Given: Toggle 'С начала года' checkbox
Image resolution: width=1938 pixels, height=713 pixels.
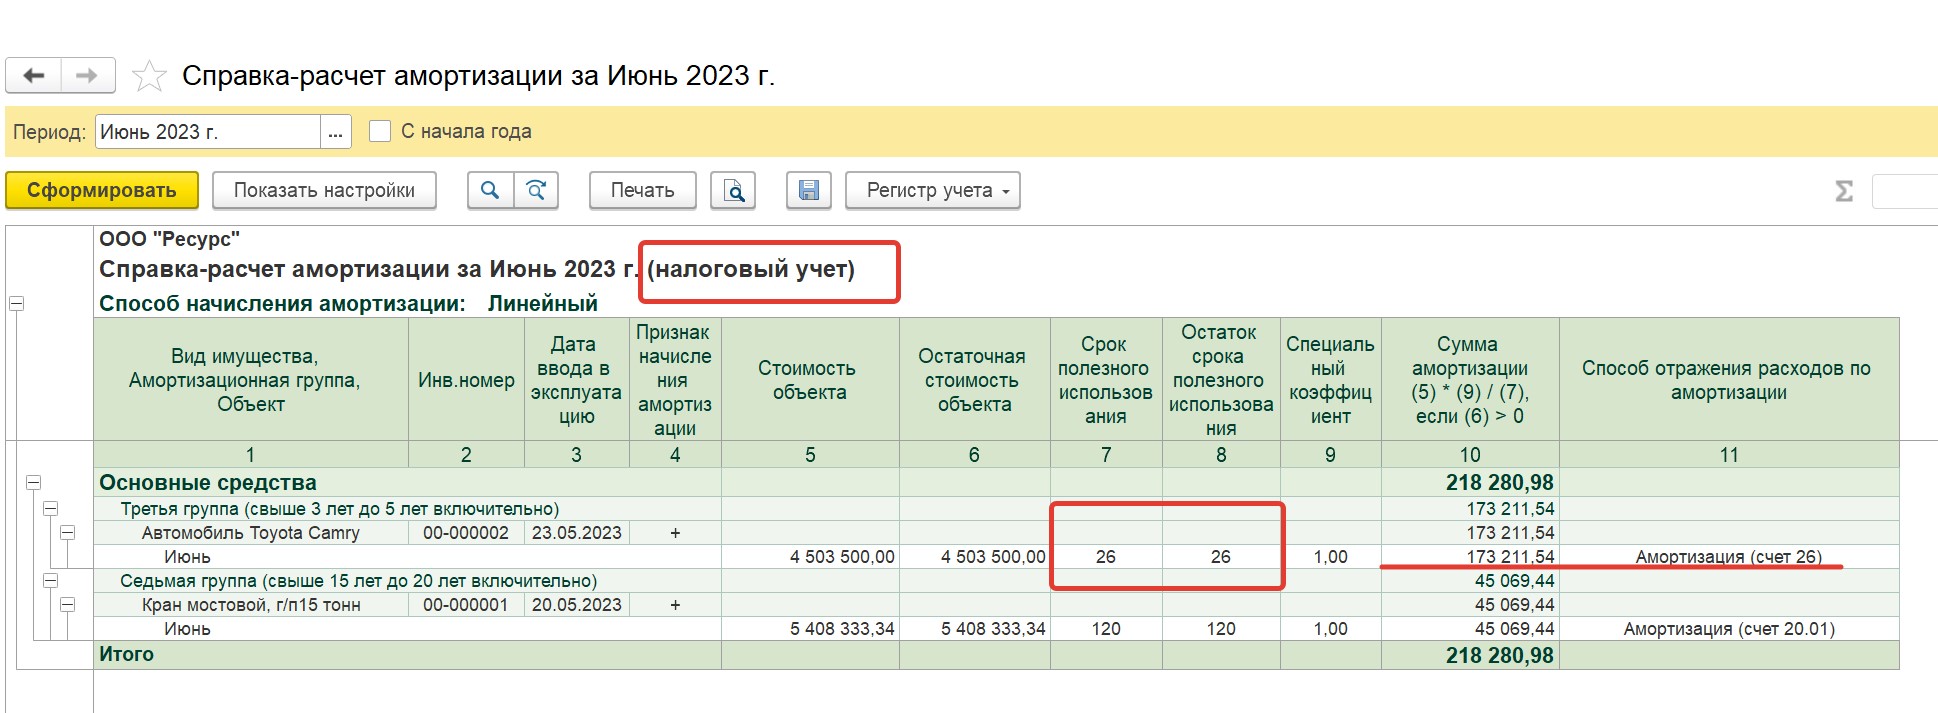Looking at the screenshot, I should 380,131.
